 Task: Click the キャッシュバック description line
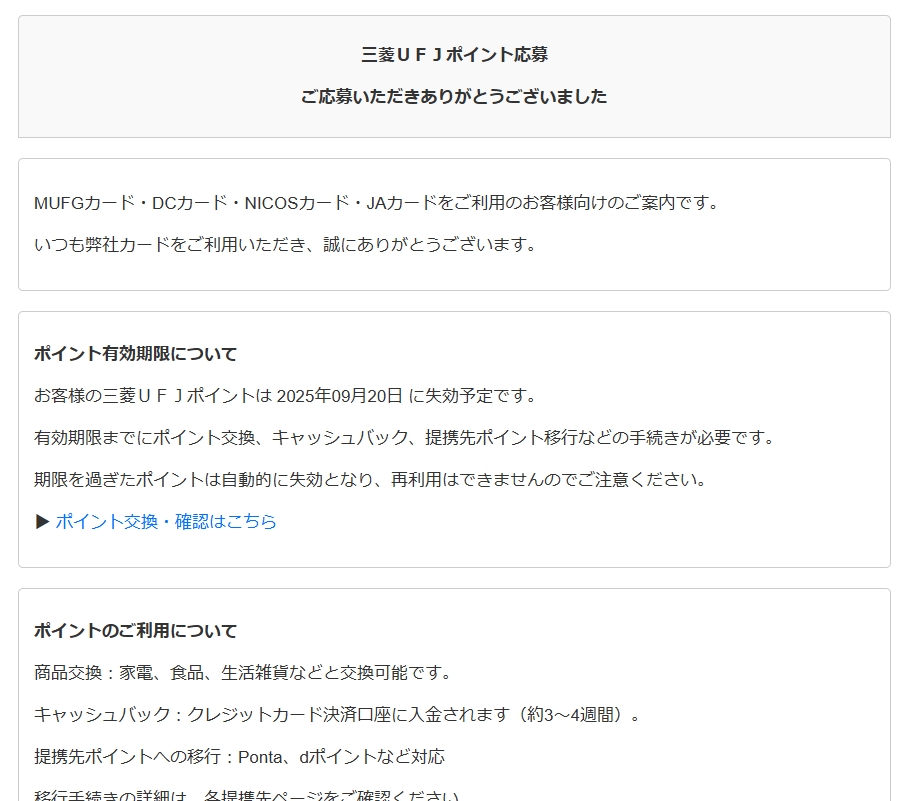pyautogui.click(x=337, y=715)
